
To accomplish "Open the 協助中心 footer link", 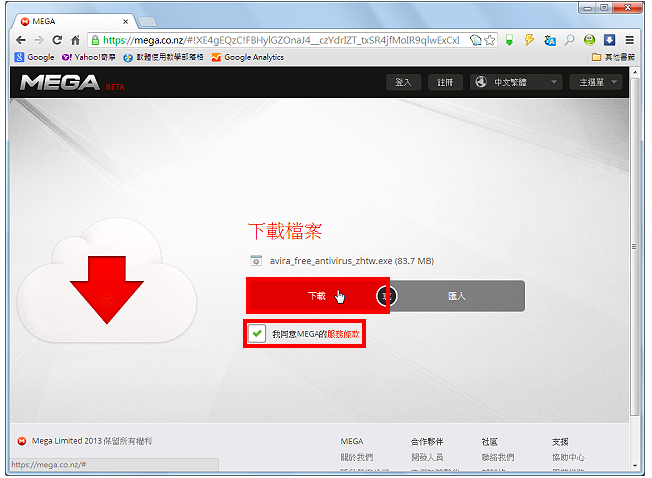I will 568,457.
